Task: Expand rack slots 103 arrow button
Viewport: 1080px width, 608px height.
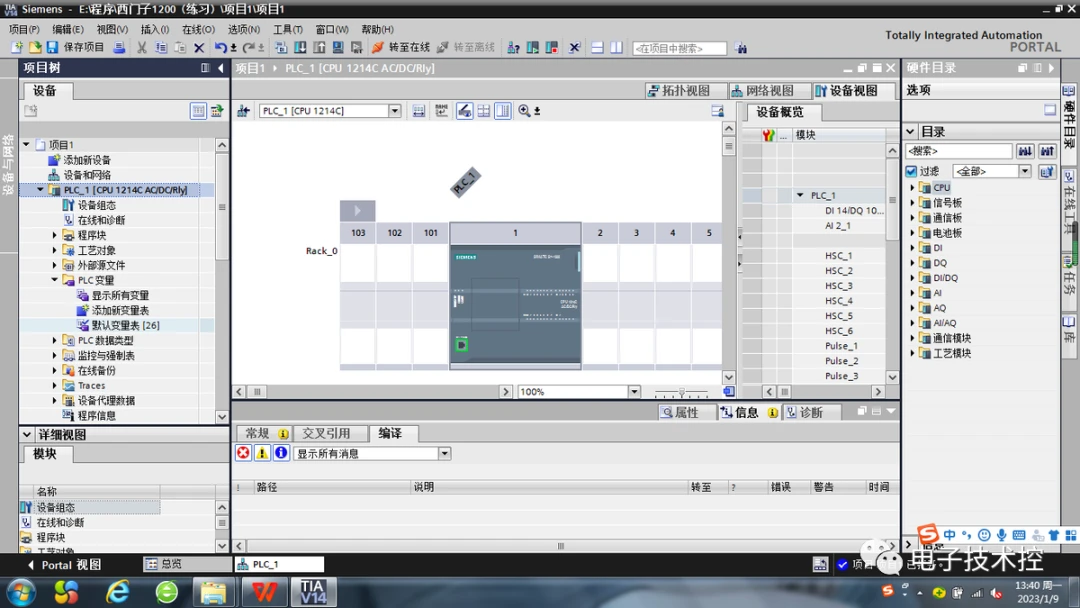Action: 357,210
